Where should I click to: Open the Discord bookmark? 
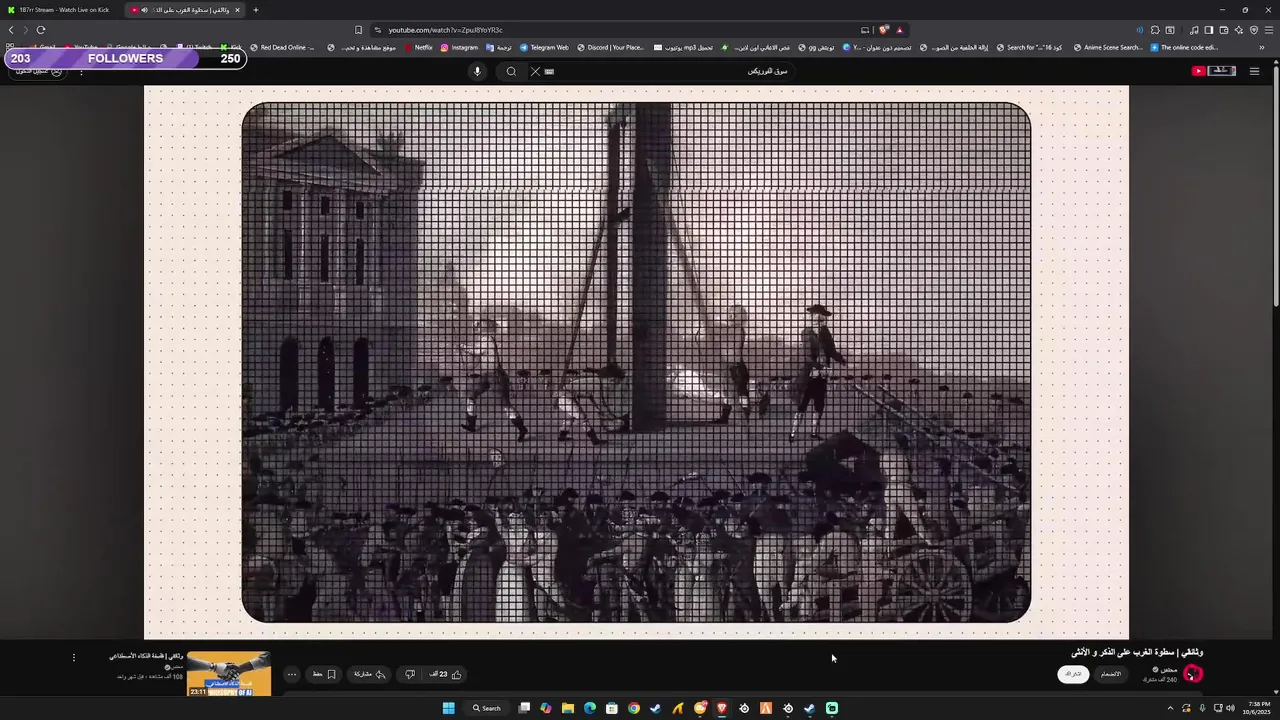pyautogui.click(x=610, y=47)
